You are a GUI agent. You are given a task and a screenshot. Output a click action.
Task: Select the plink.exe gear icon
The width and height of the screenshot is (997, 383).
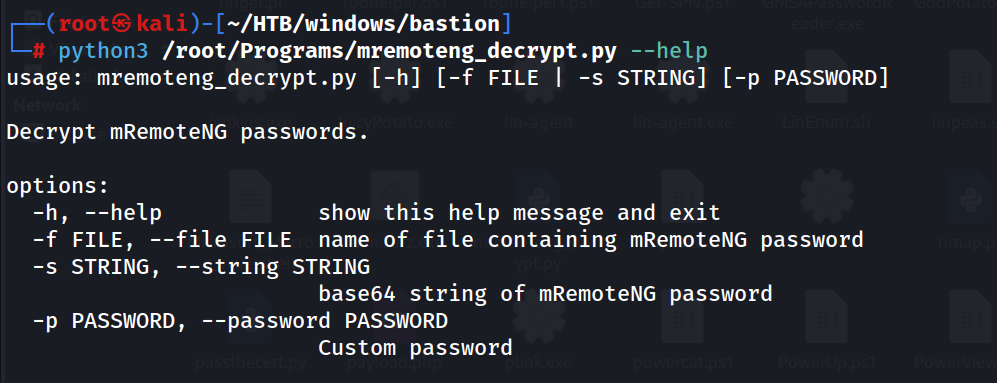point(538,317)
